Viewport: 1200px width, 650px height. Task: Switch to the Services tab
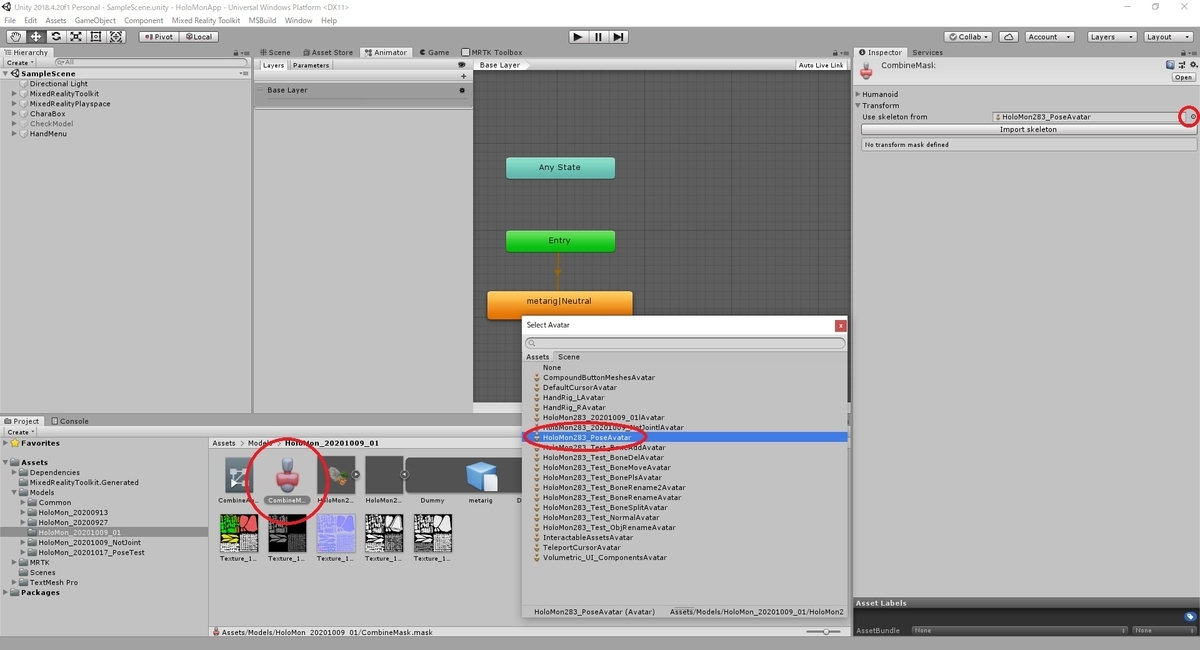pyautogui.click(x=927, y=52)
